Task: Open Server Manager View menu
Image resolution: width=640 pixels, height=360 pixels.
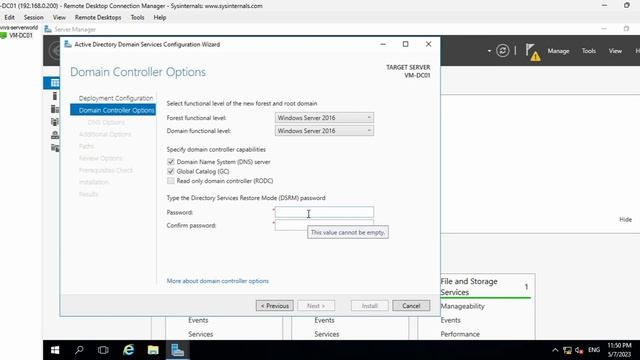Action: click(615, 51)
